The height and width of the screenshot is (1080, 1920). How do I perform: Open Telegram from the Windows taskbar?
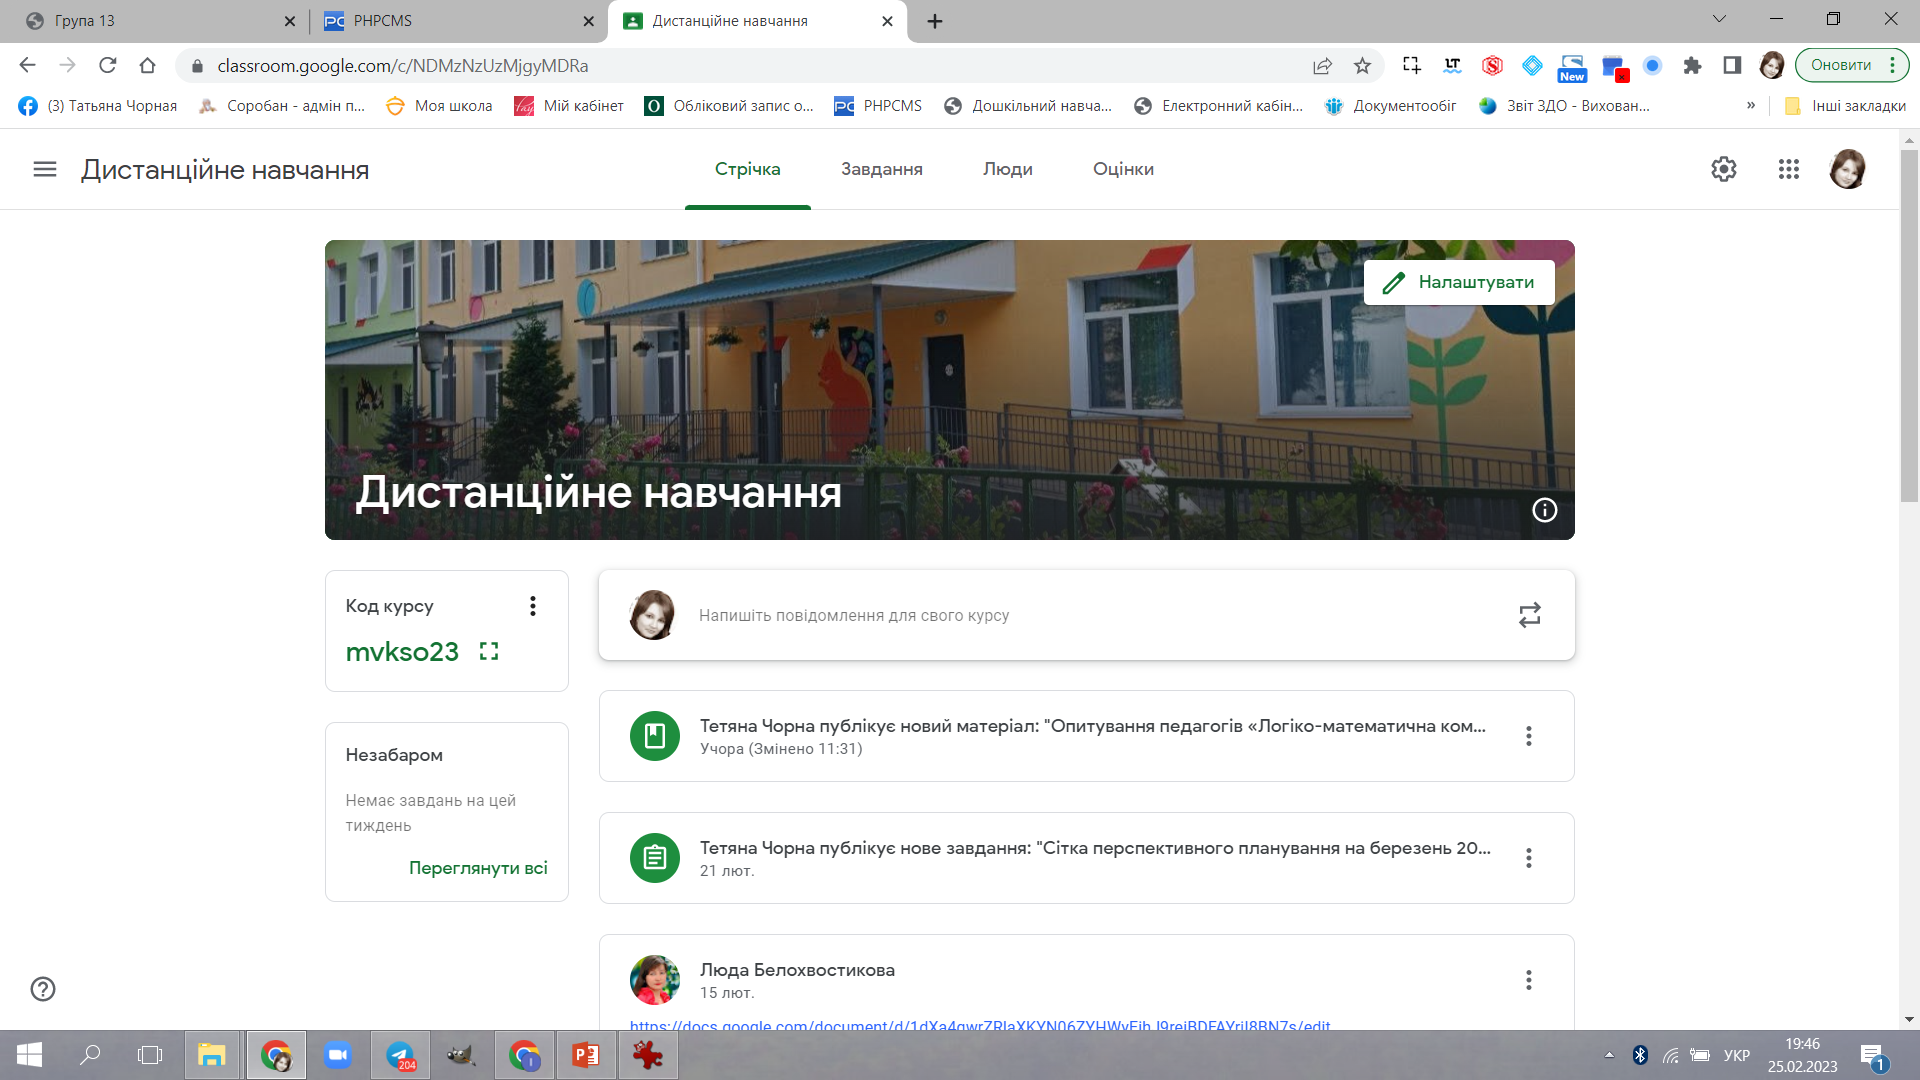click(401, 1055)
